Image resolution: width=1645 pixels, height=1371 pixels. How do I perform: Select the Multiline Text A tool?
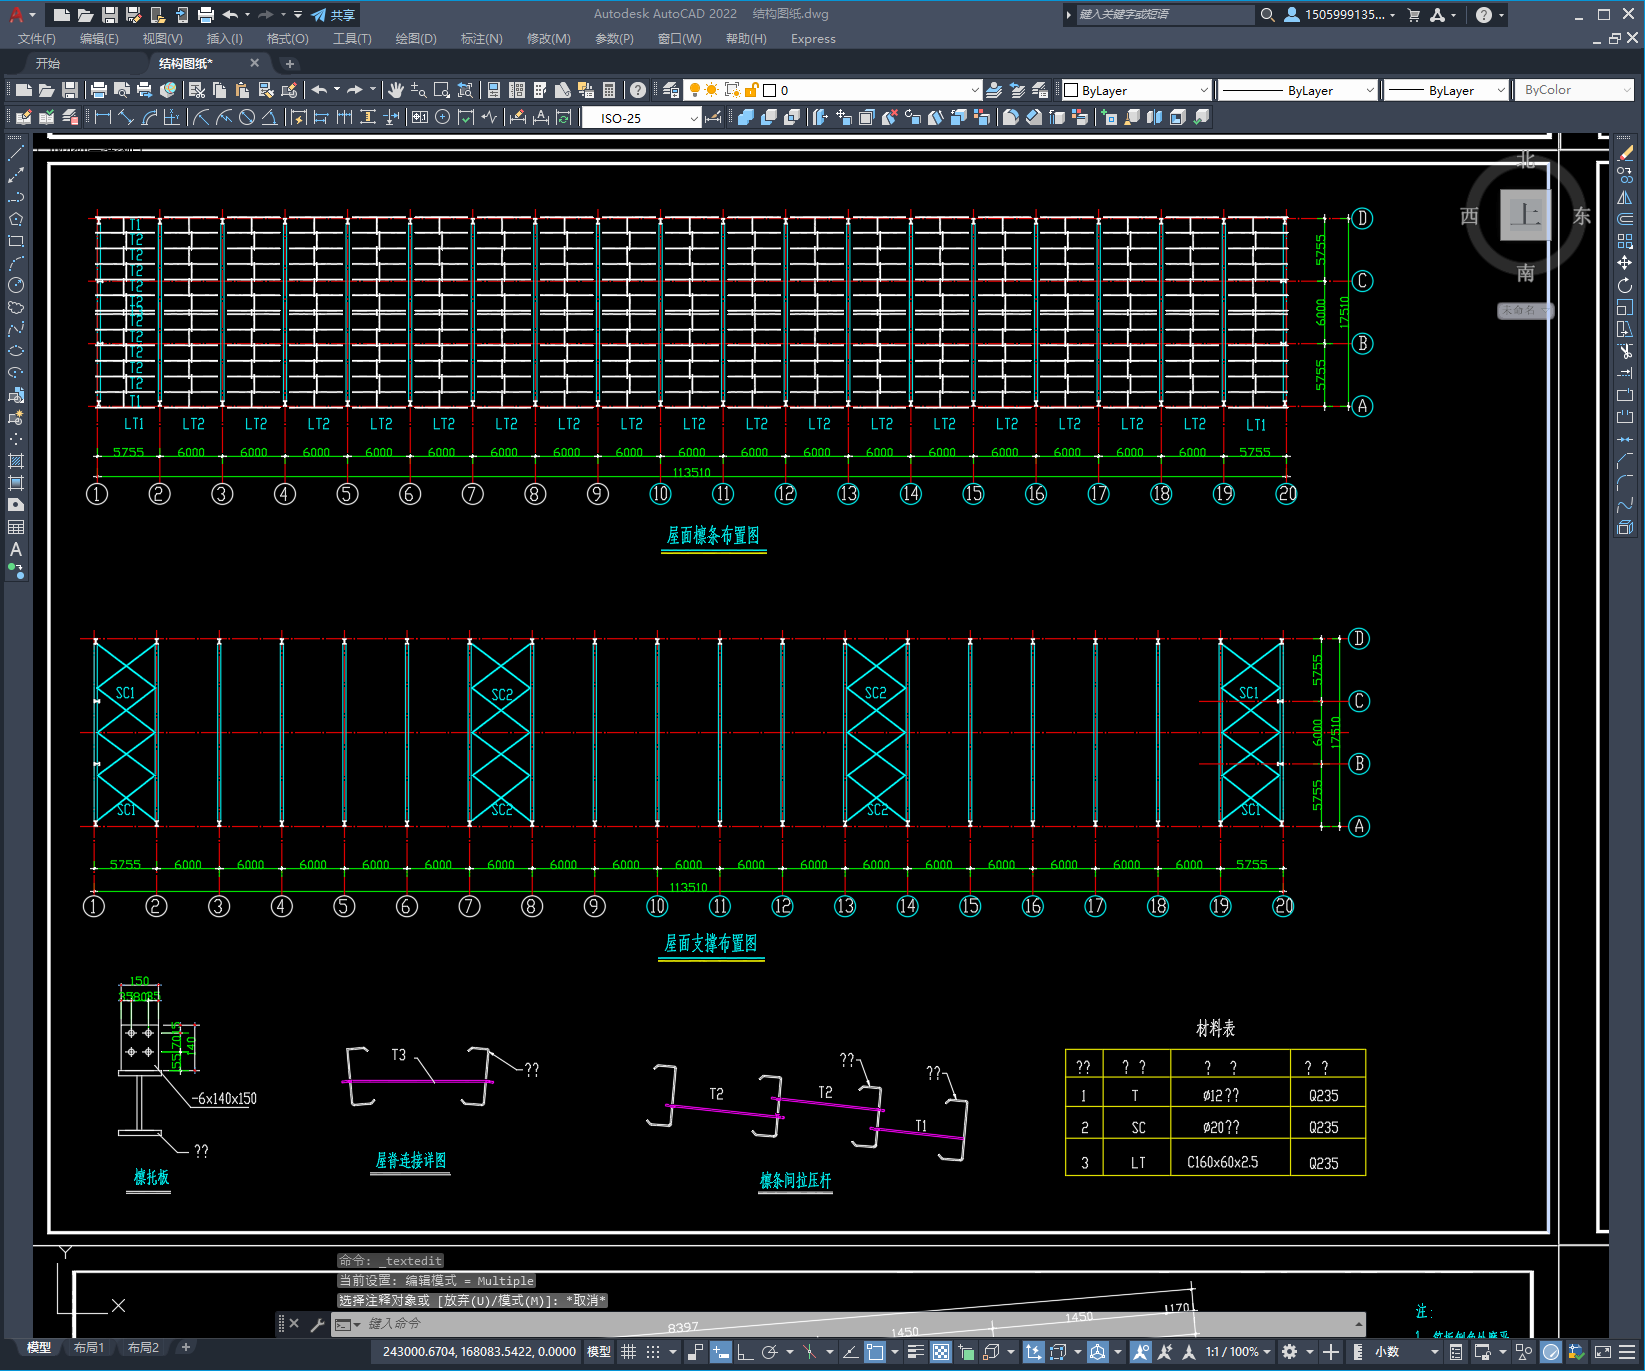[16, 549]
